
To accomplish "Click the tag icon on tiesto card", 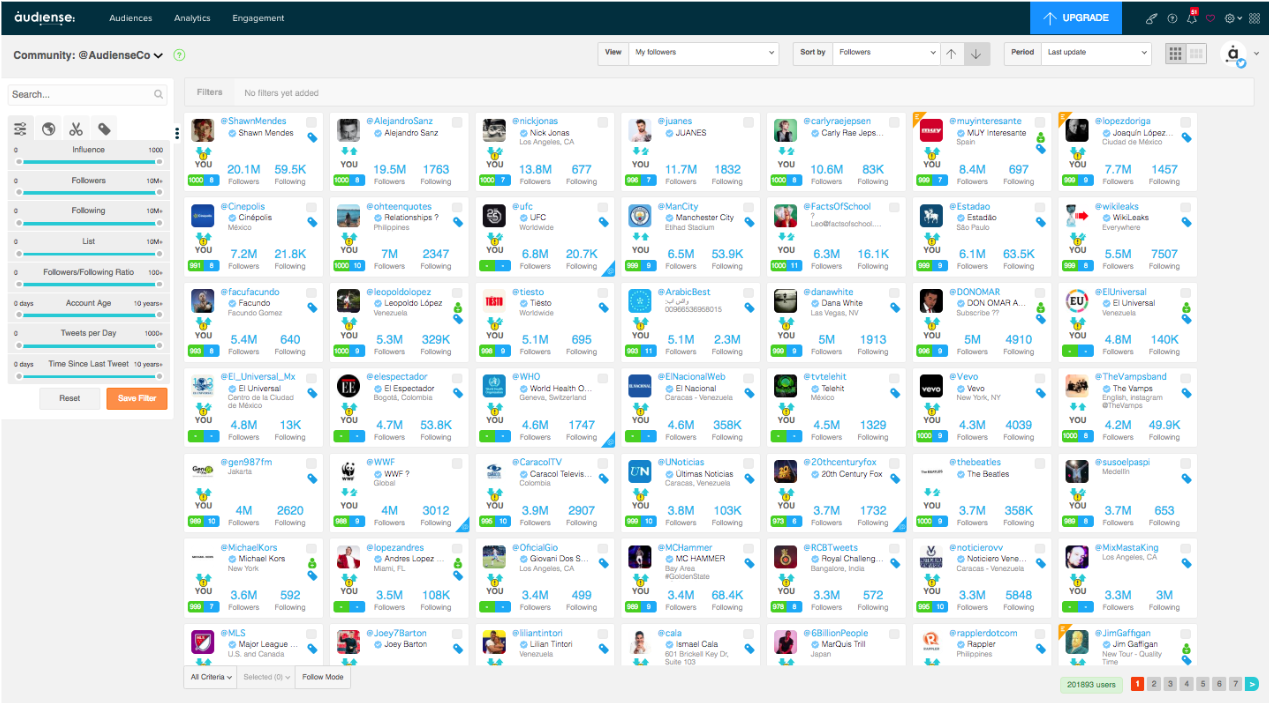I will (x=604, y=308).
